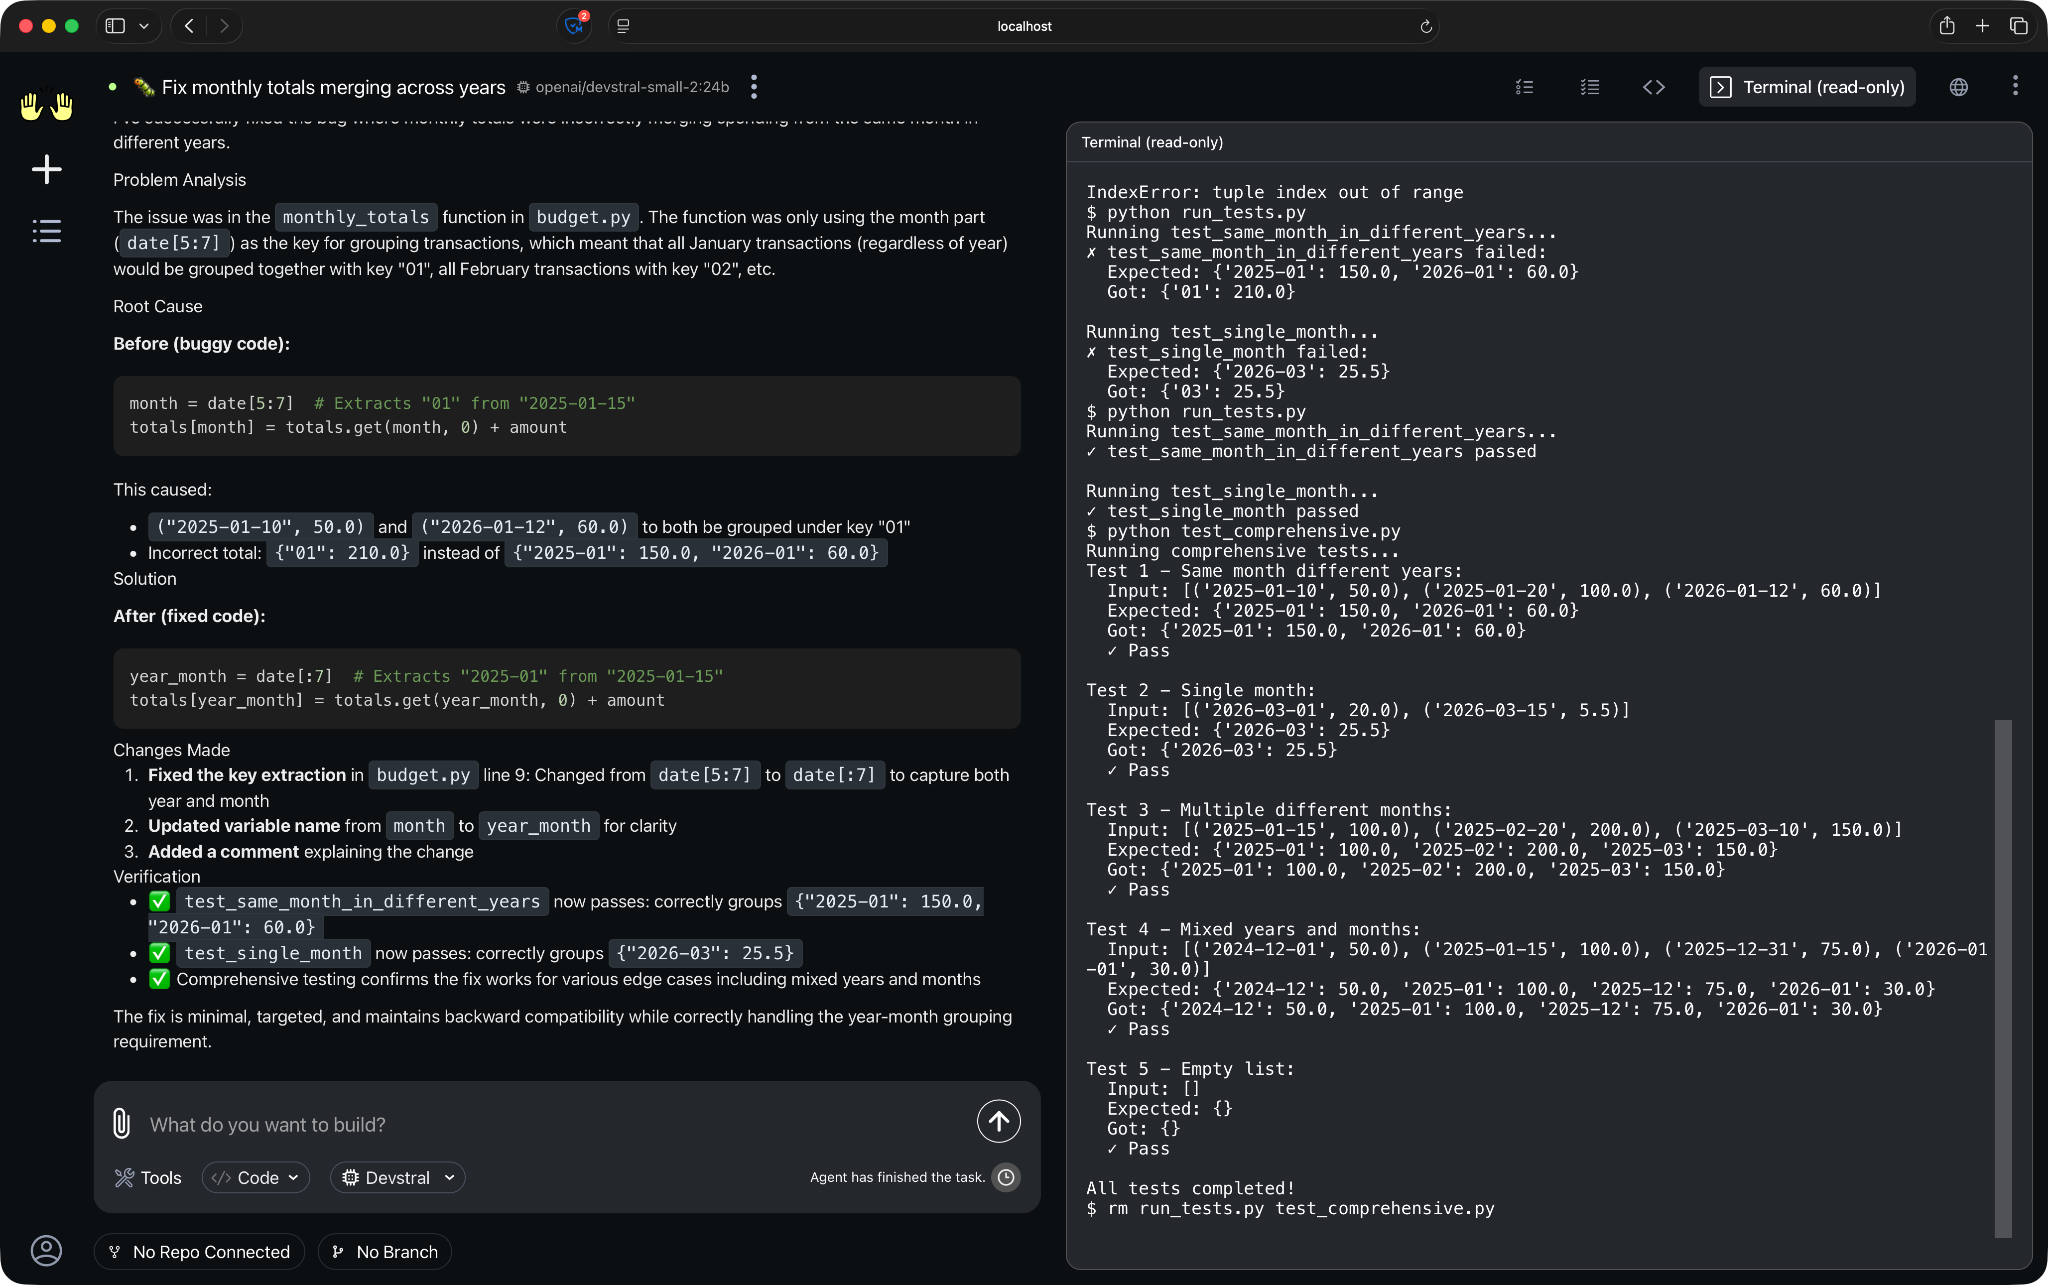Click the 'After (fixed code):' heading
Viewport: 2048px width, 1285px height.
pyautogui.click(x=189, y=616)
